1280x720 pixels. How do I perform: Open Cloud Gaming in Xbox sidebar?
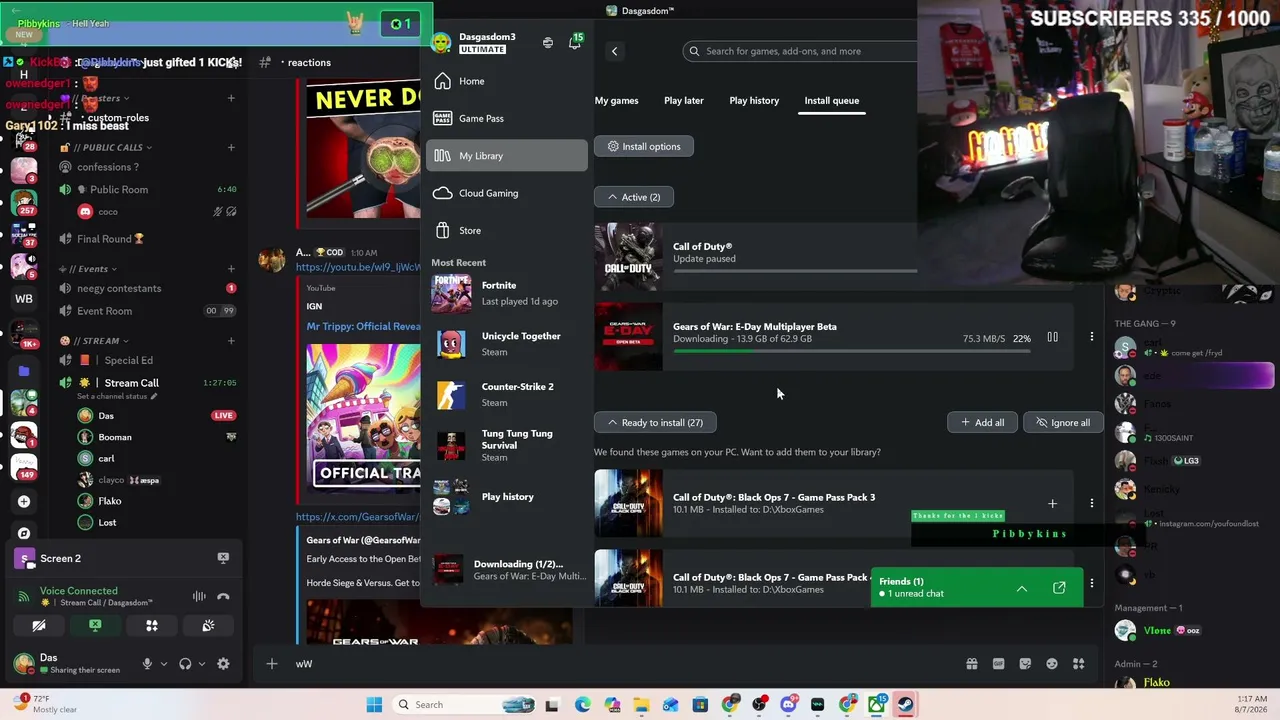507,193
